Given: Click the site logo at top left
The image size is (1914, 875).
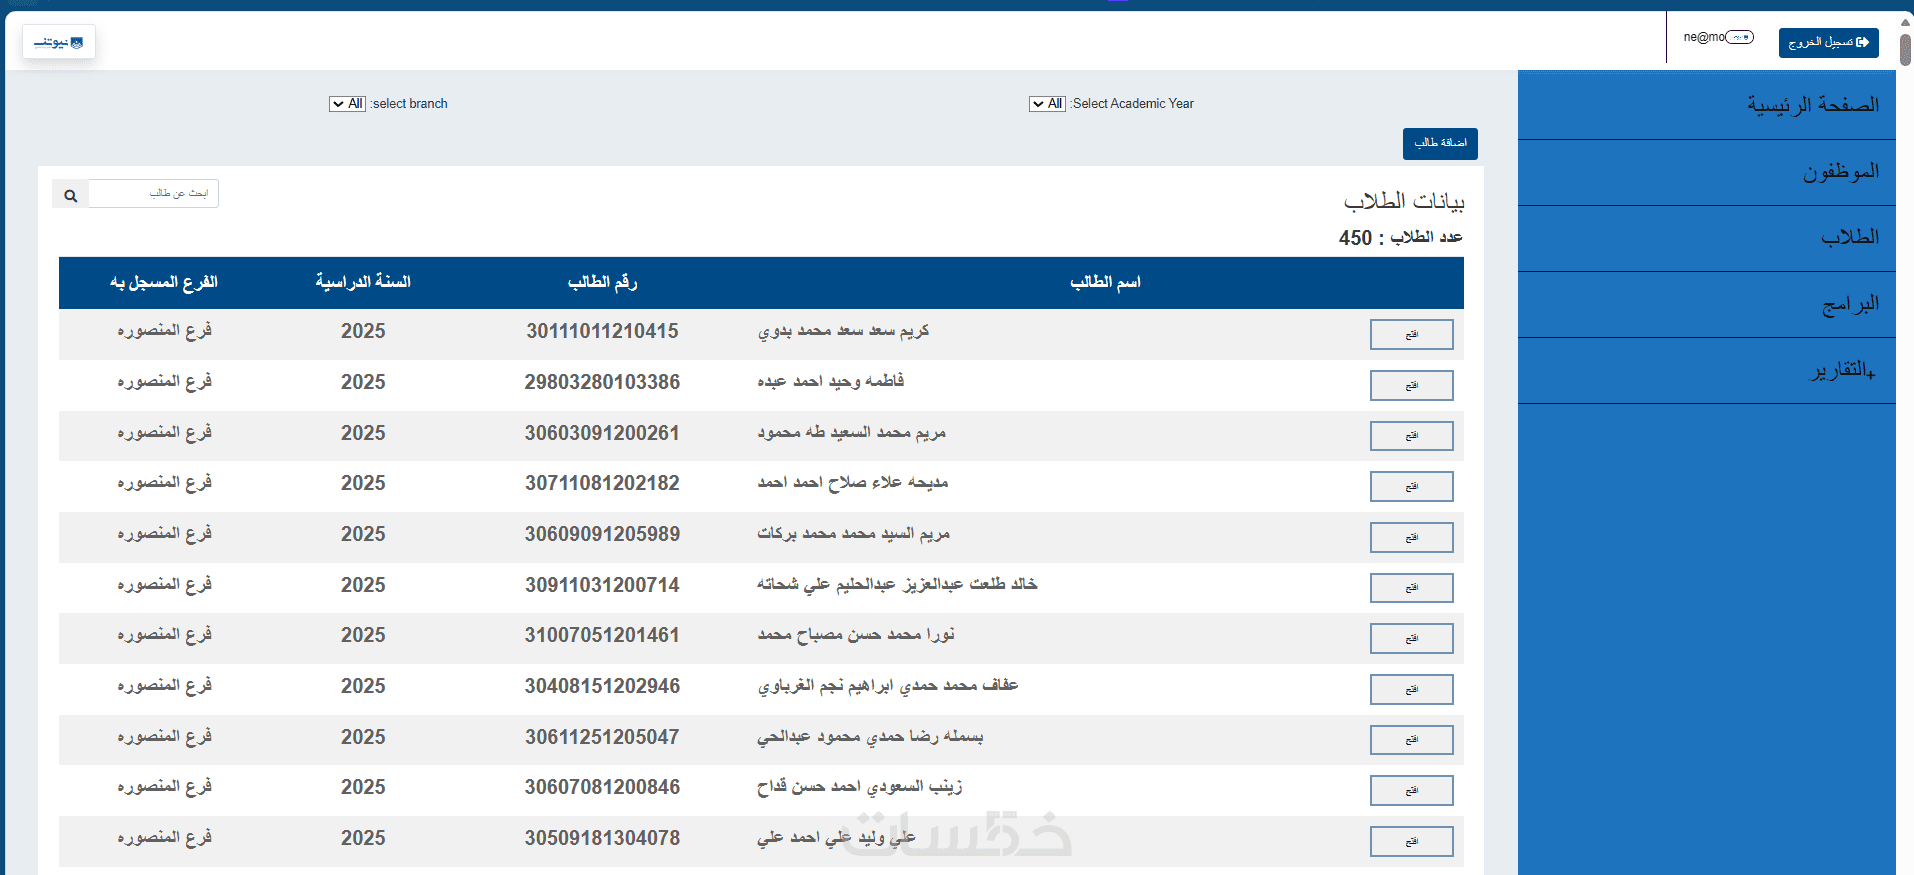Looking at the screenshot, I should [x=59, y=42].
